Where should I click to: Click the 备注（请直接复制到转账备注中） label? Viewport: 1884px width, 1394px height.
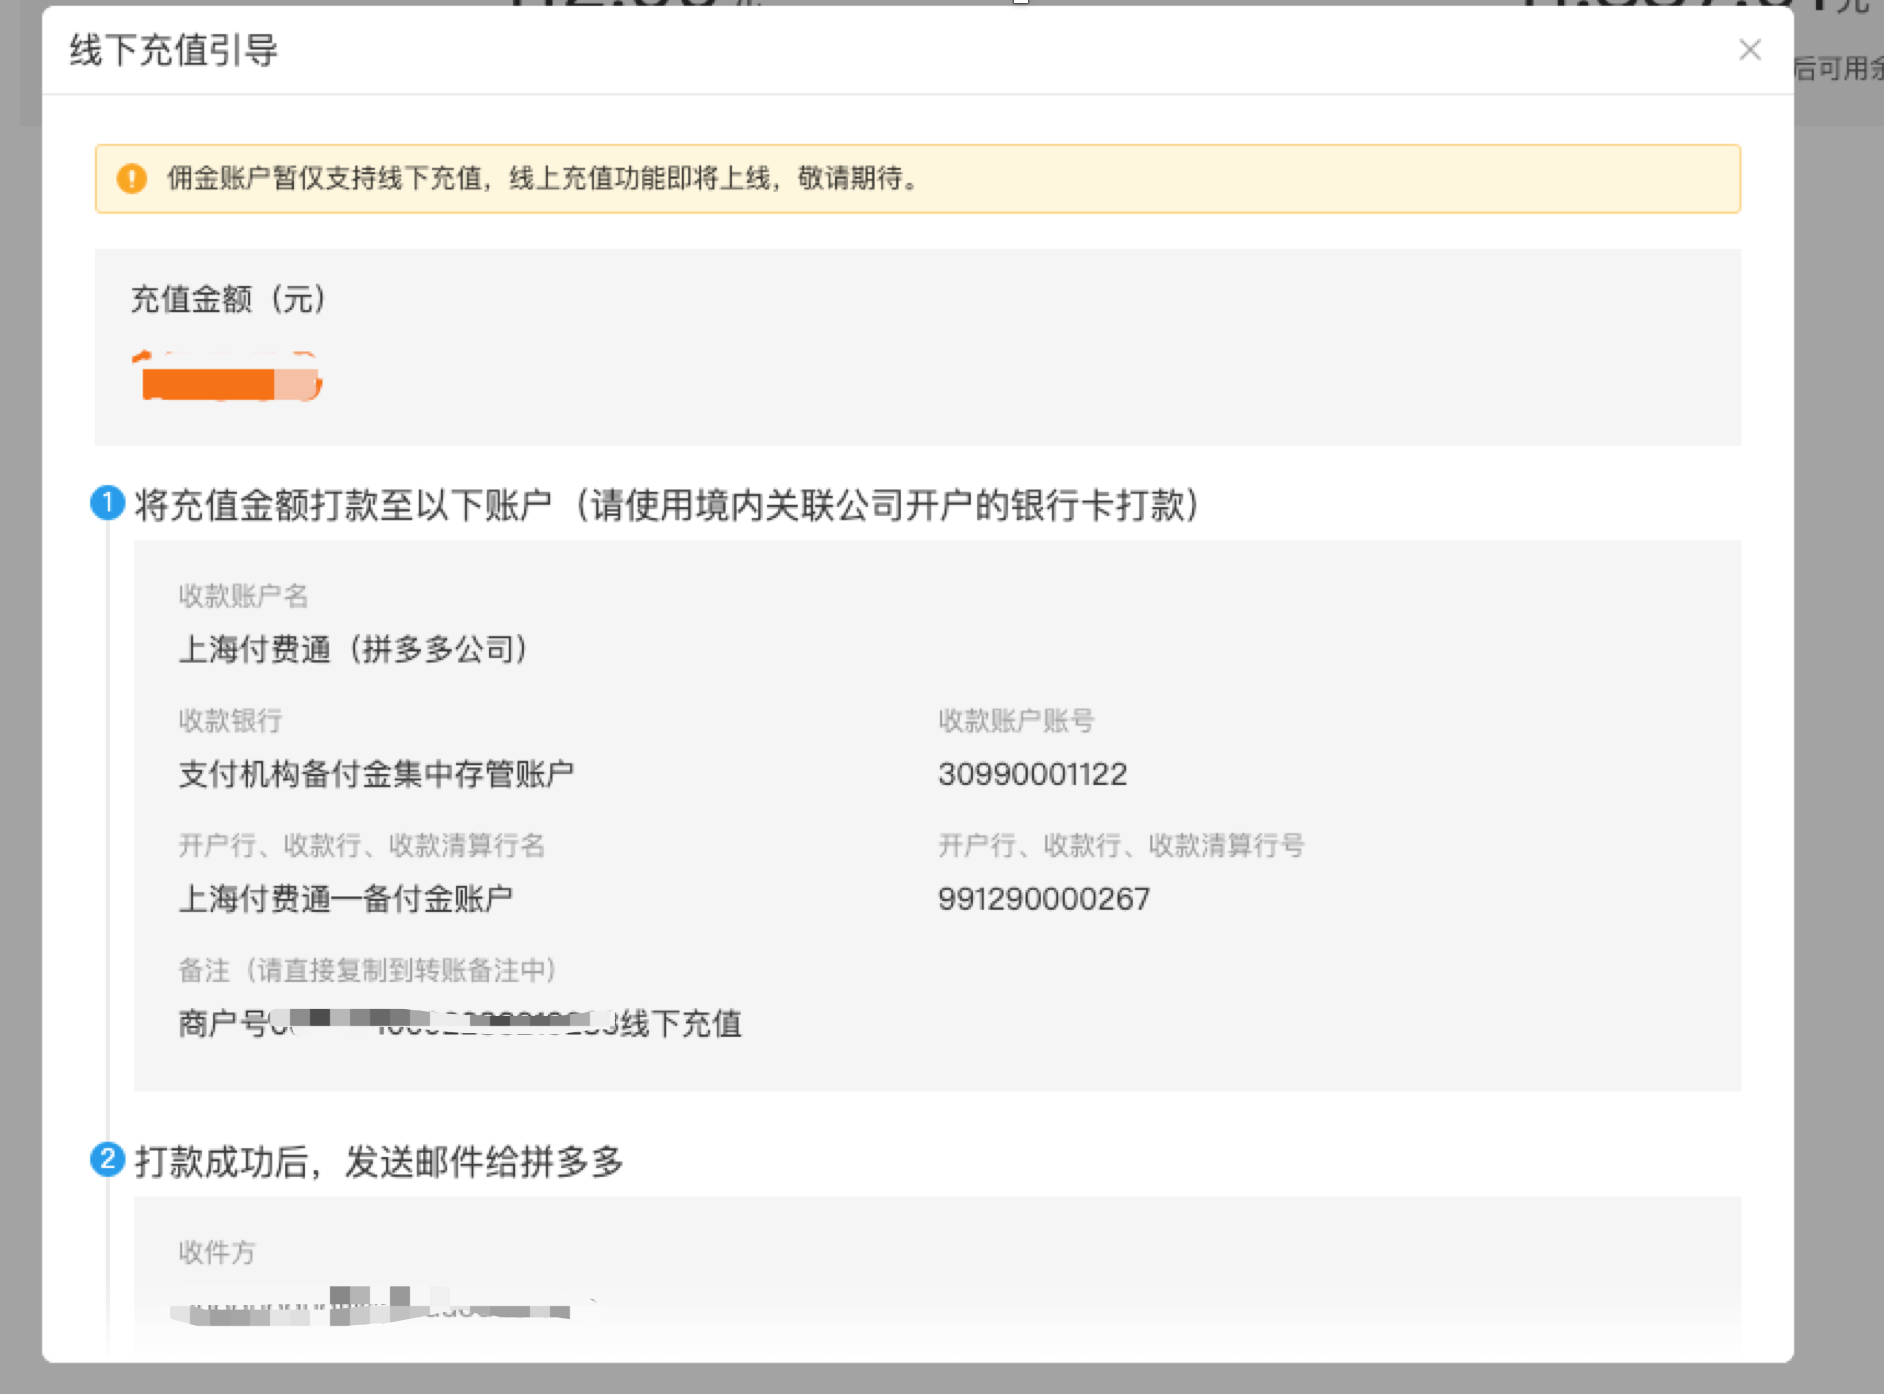[368, 970]
